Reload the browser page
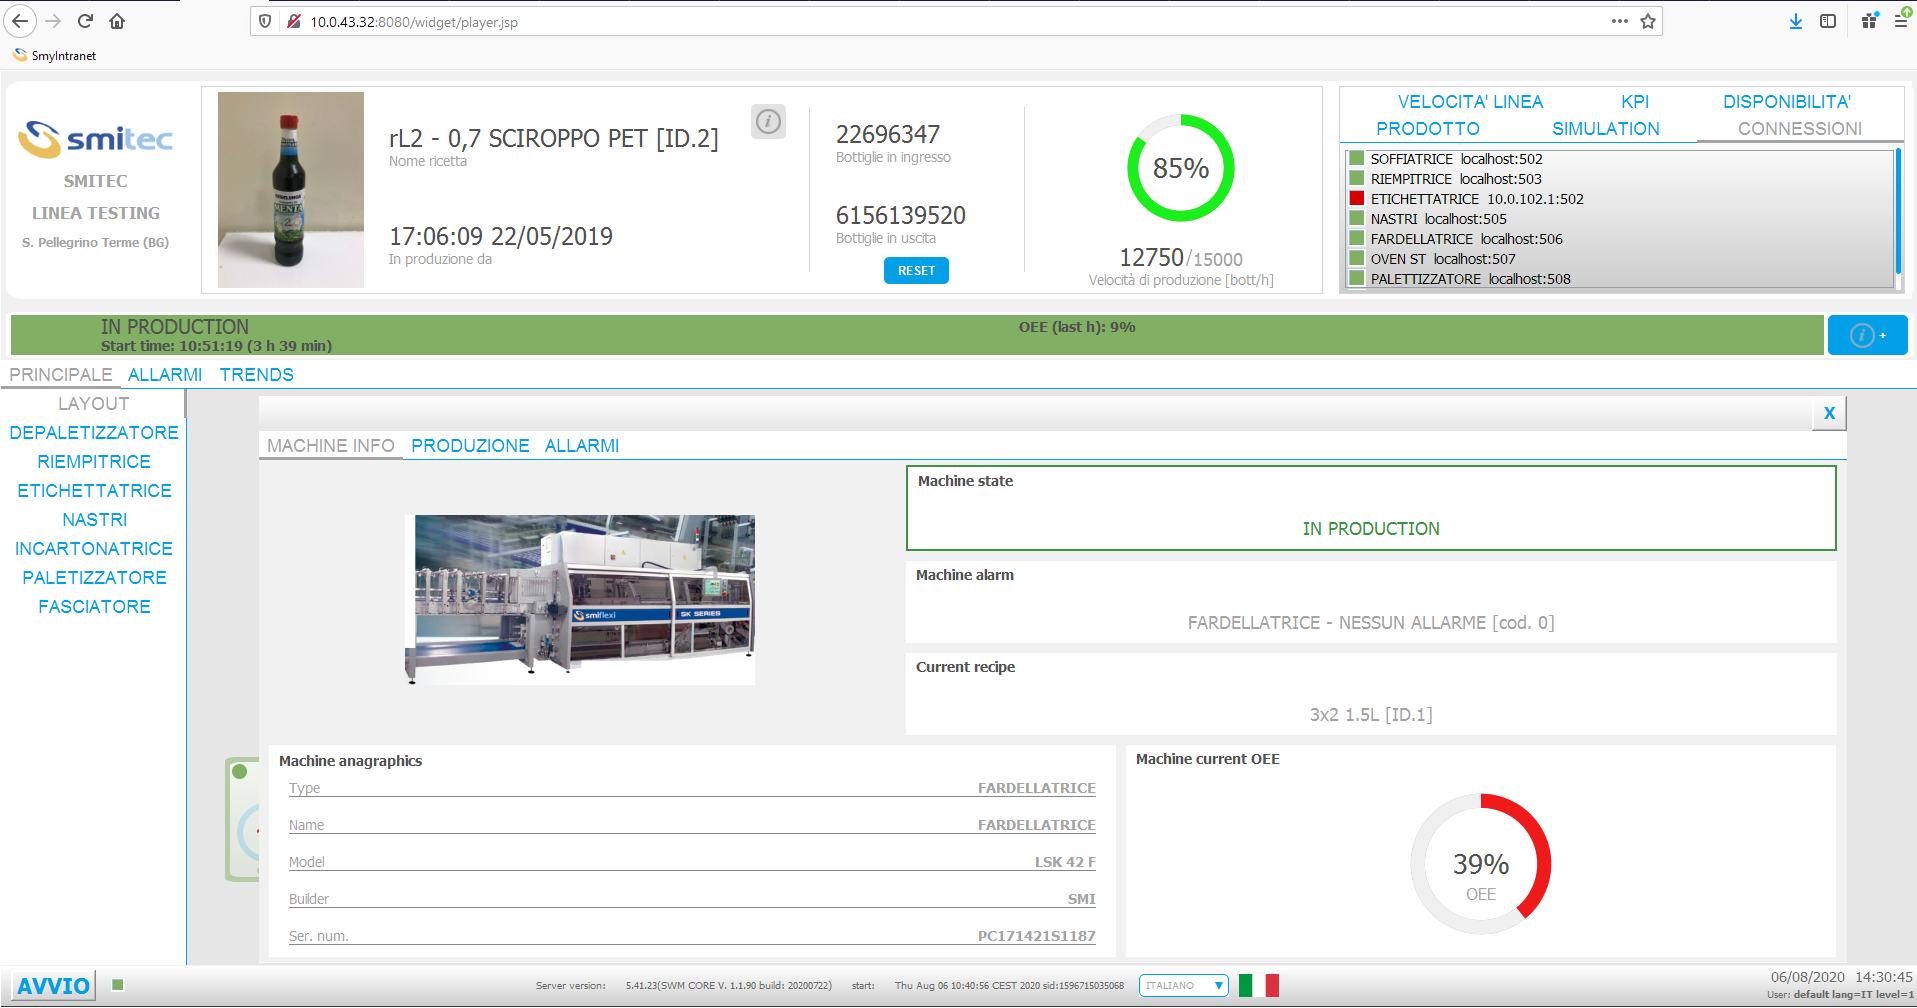 [x=85, y=21]
